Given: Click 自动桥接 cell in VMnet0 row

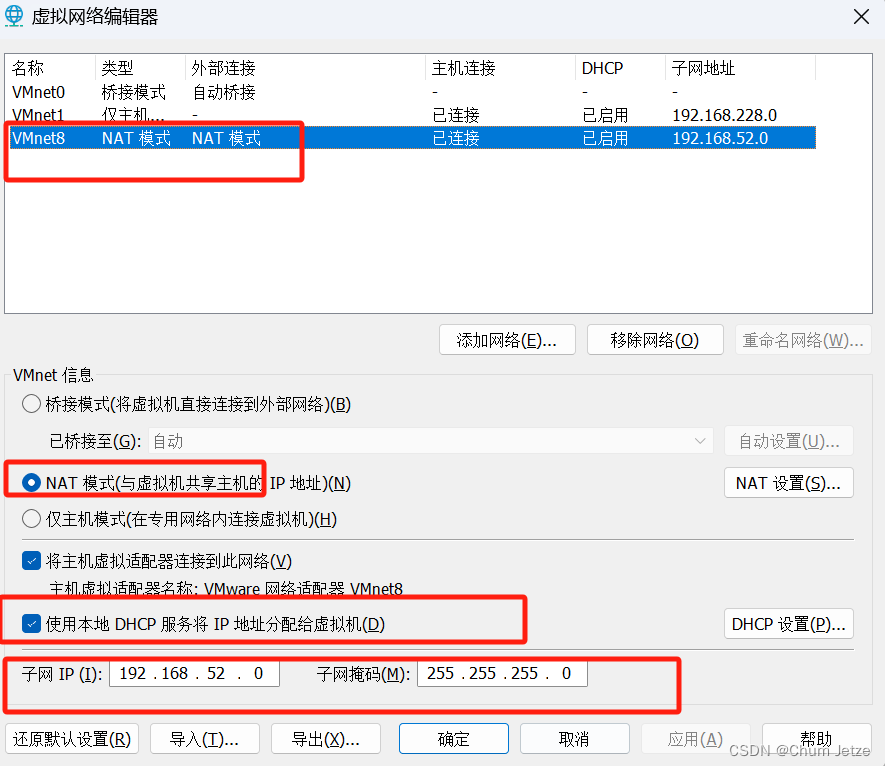Looking at the screenshot, I should (x=224, y=92).
